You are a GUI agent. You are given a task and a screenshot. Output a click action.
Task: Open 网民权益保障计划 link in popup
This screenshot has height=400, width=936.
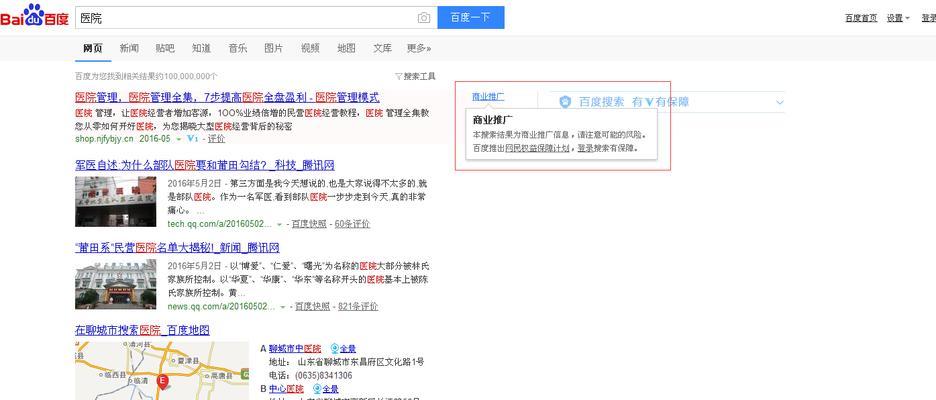coord(537,148)
